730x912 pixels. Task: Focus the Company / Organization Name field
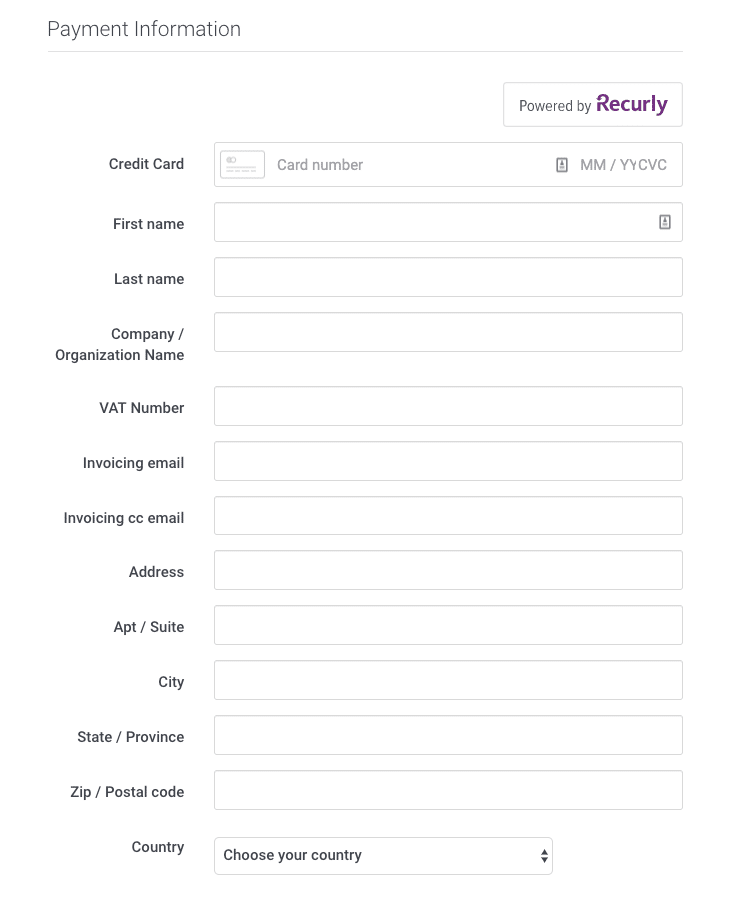pyautogui.click(x=448, y=332)
